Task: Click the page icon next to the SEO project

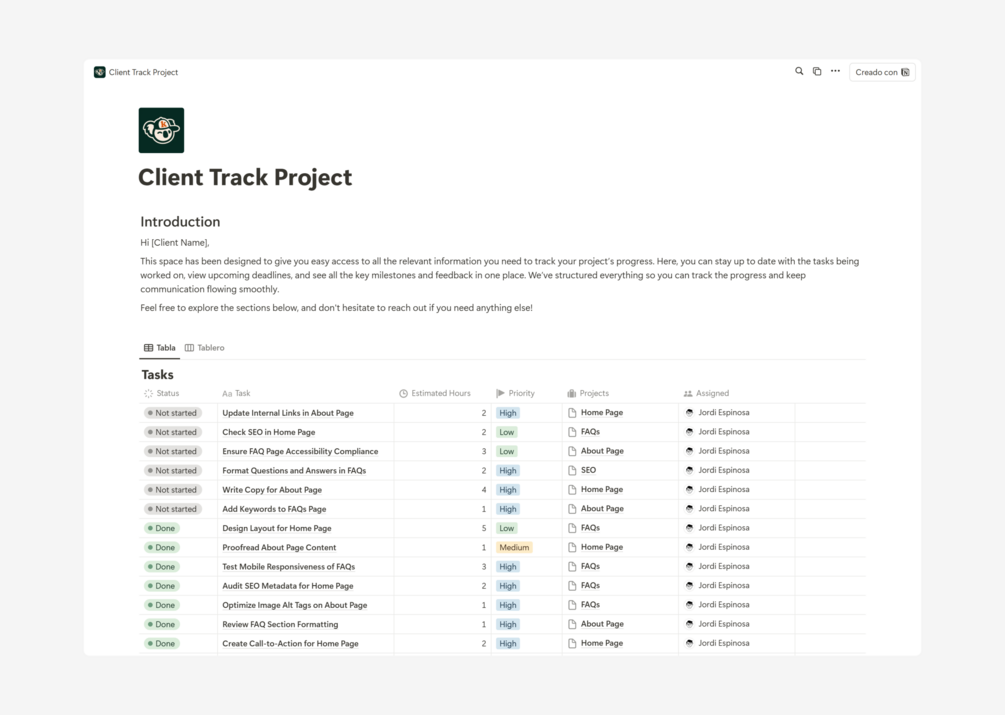Action: tap(572, 470)
